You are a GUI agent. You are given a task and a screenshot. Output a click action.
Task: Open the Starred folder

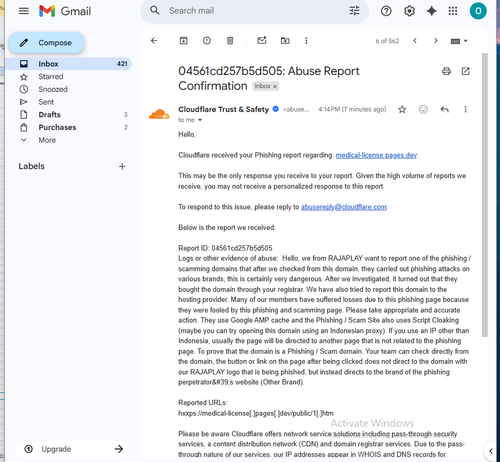[69, 77]
